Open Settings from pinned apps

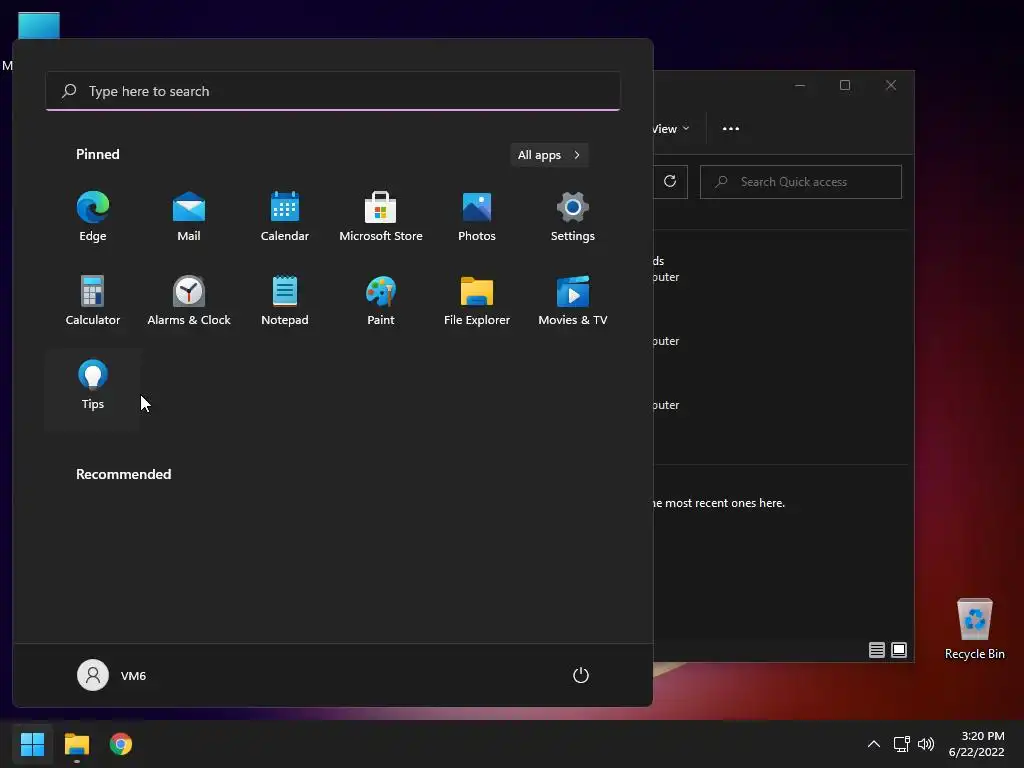tap(573, 217)
